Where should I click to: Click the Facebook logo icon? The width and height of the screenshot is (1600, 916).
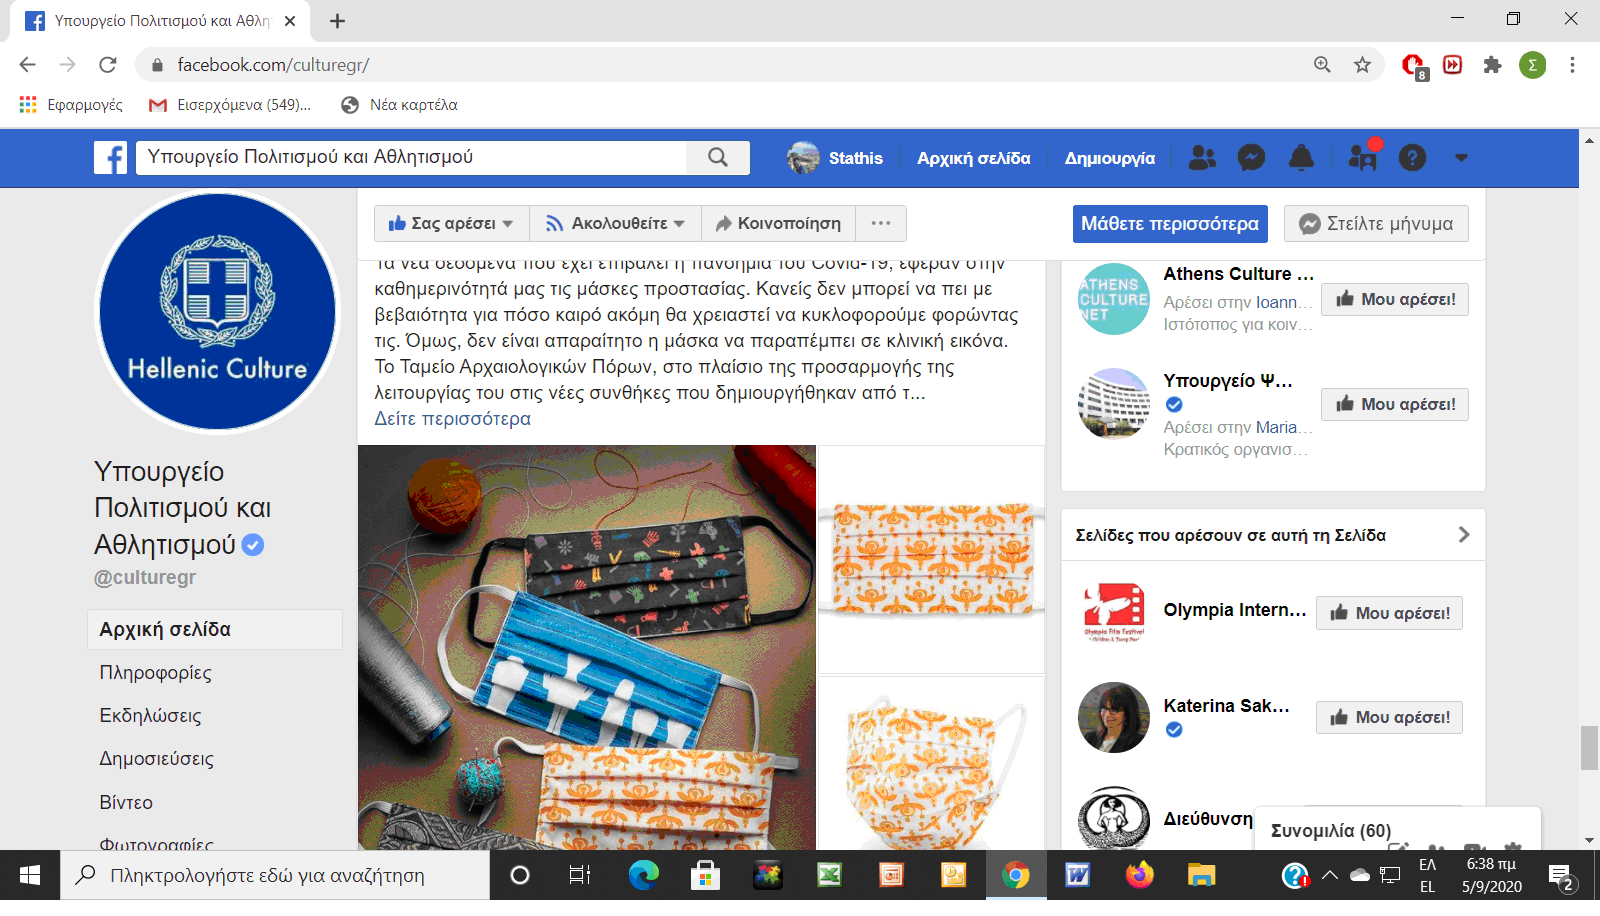coord(110,158)
